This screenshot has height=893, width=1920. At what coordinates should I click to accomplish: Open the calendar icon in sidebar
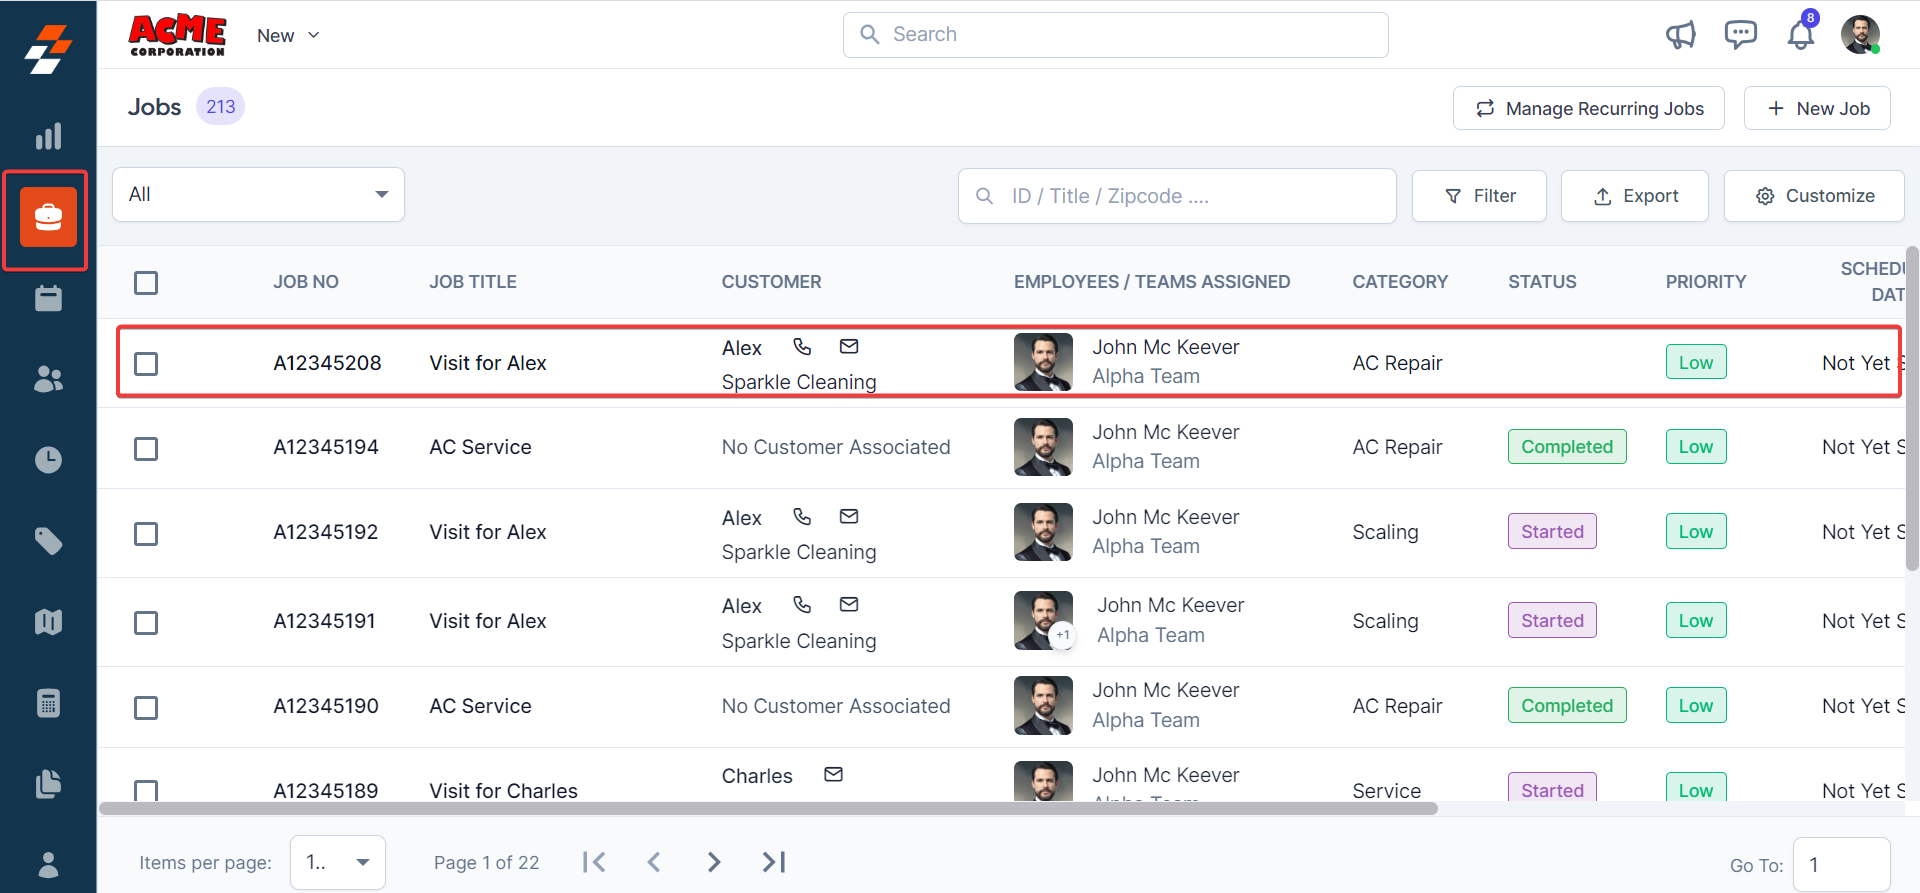click(48, 298)
